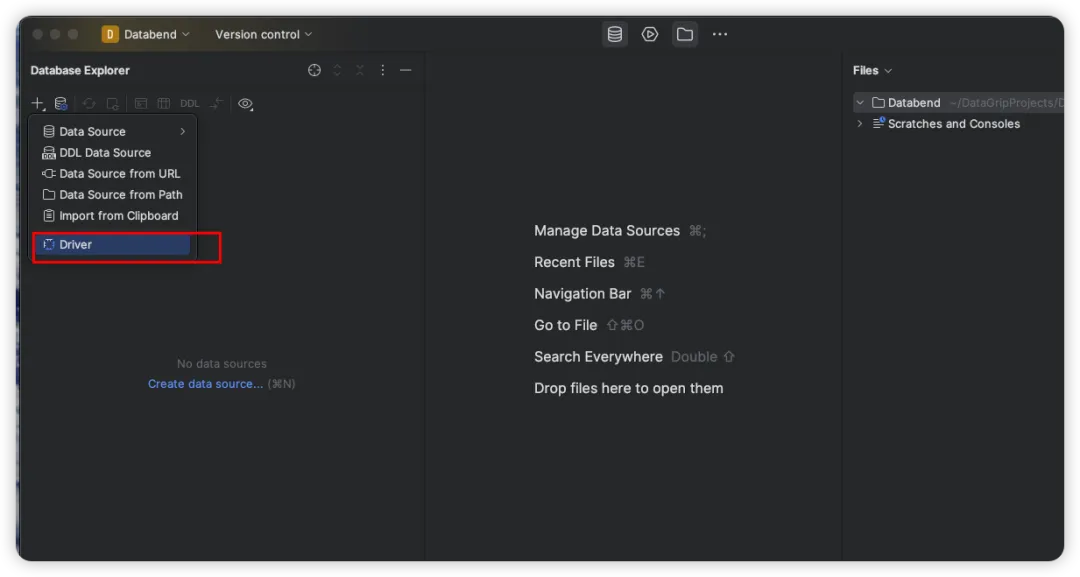Select the Data Source menu item
This screenshot has width=1080, height=577.
[x=113, y=131]
